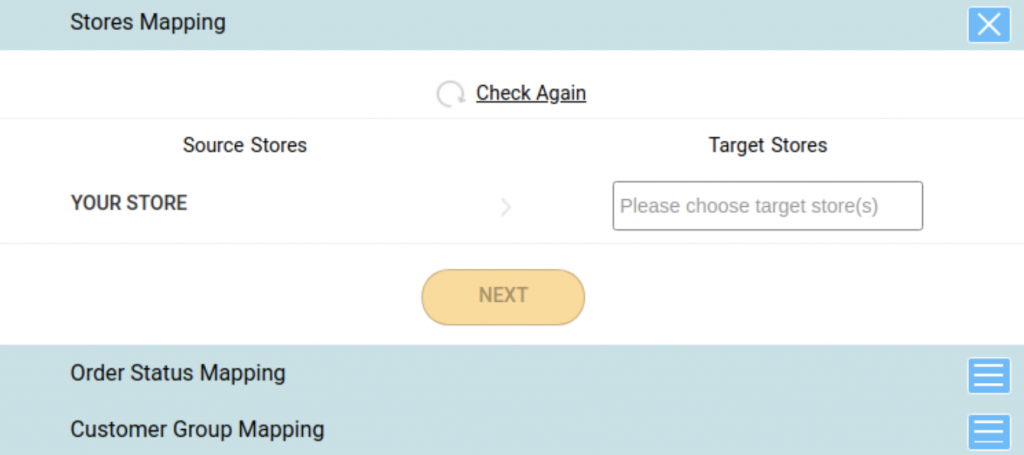This screenshot has height=455, width=1024.
Task: Select the YOUR STORE source store label
Action: [129, 203]
